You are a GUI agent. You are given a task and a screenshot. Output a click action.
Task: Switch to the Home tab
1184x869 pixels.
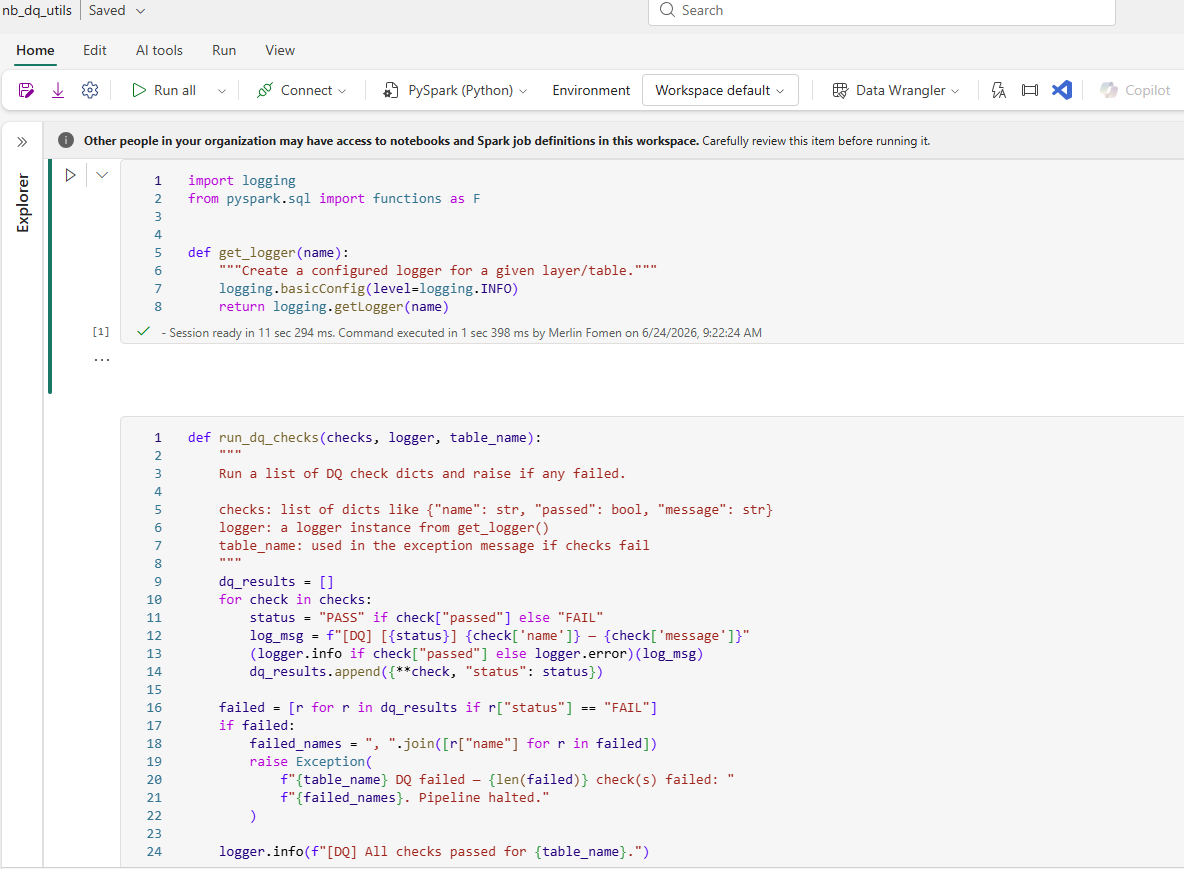35,51
